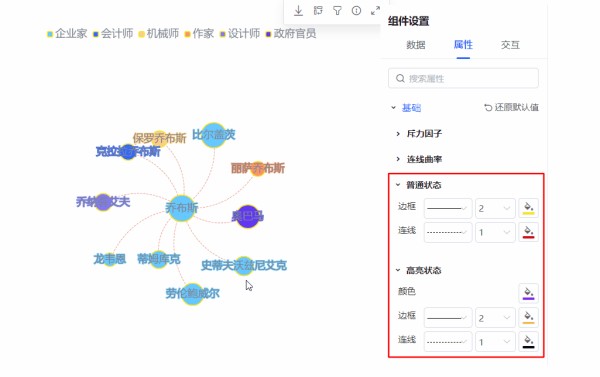The height and width of the screenshot is (377, 600).
Task: Click the download icon in chart toolbar
Action: click(298, 11)
